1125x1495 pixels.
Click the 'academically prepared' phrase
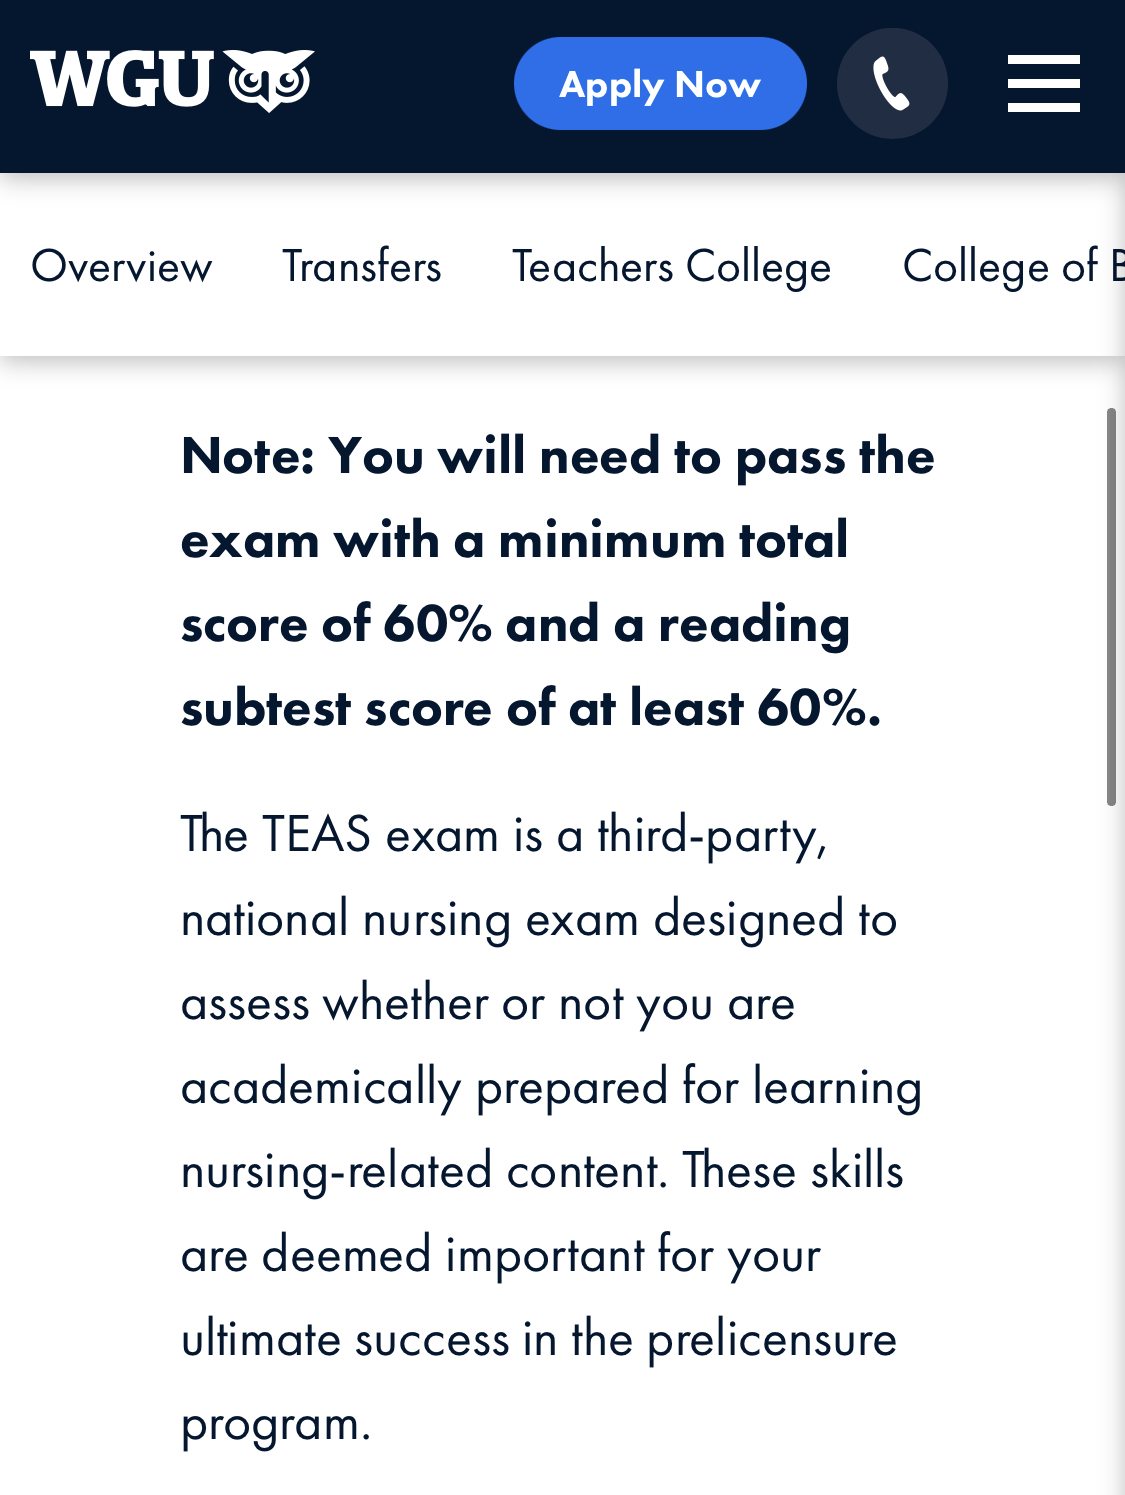(424, 1088)
